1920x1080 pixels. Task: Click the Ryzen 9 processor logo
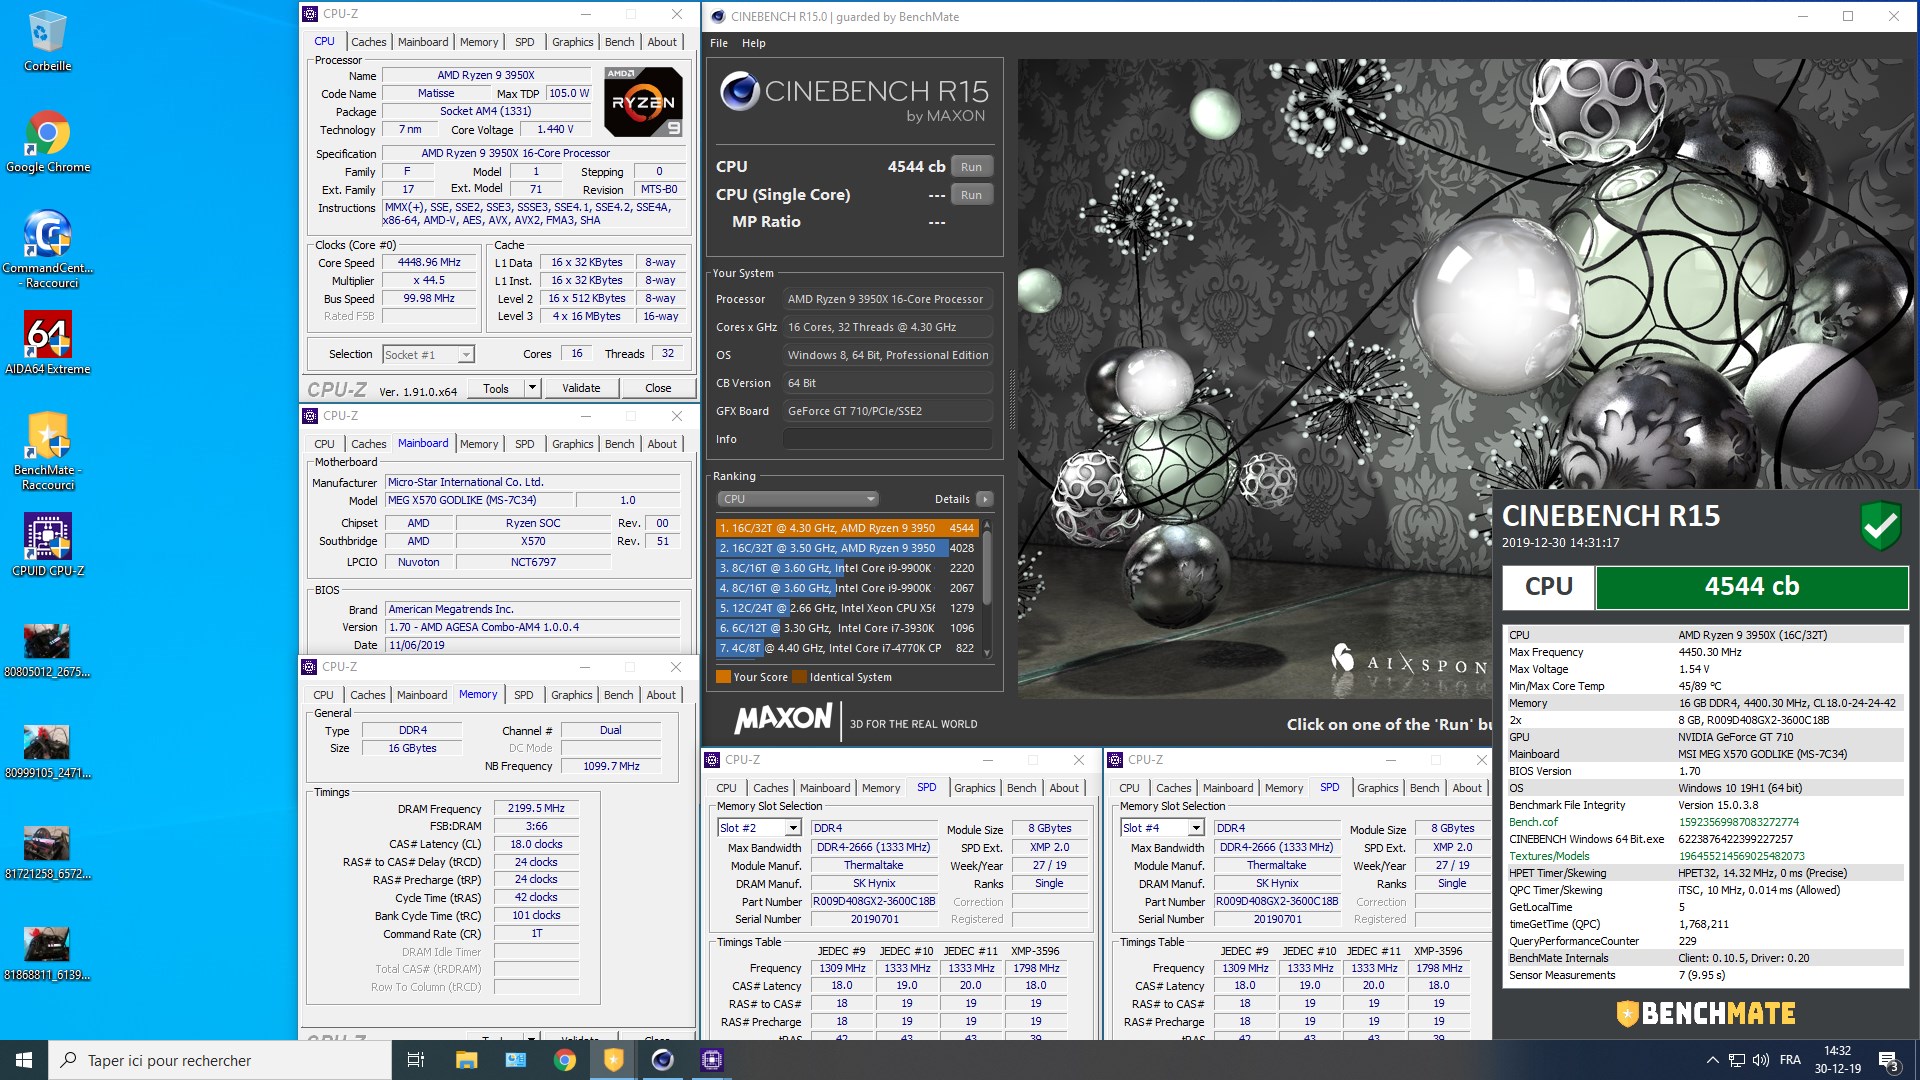(x=643, y=102)
